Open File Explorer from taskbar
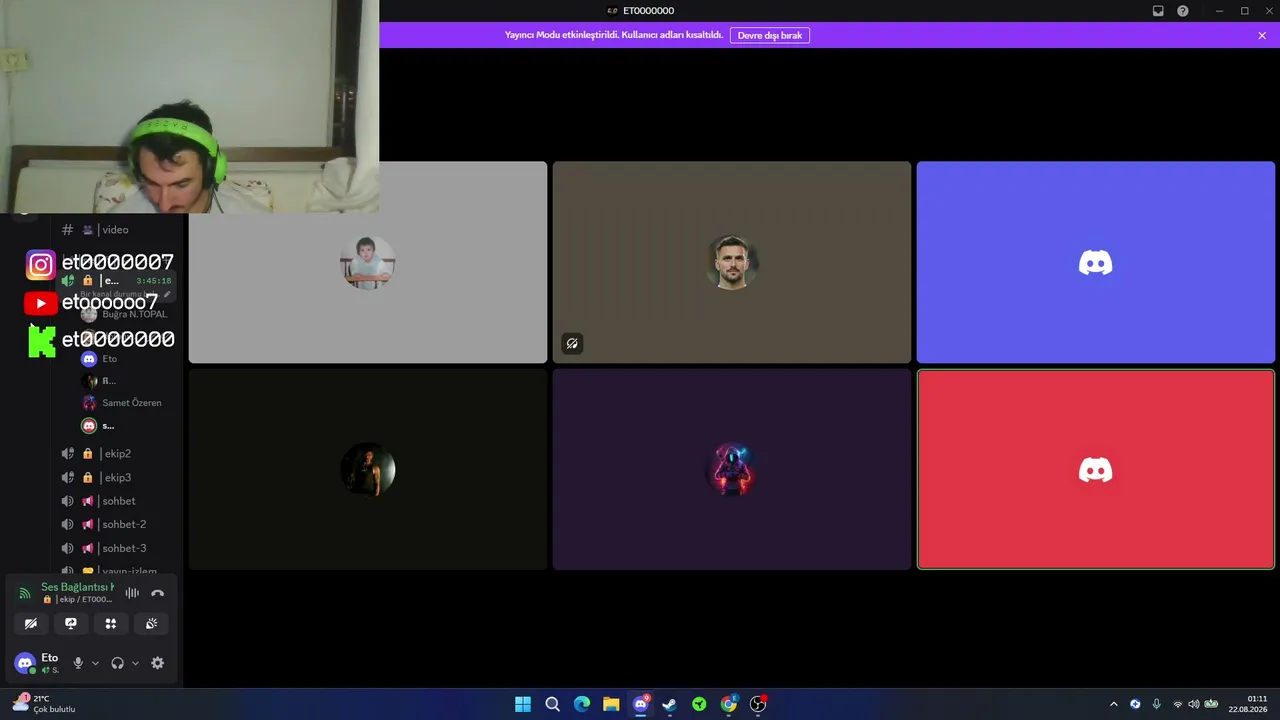Screen dimensions: 1280x720 [611, 704]
